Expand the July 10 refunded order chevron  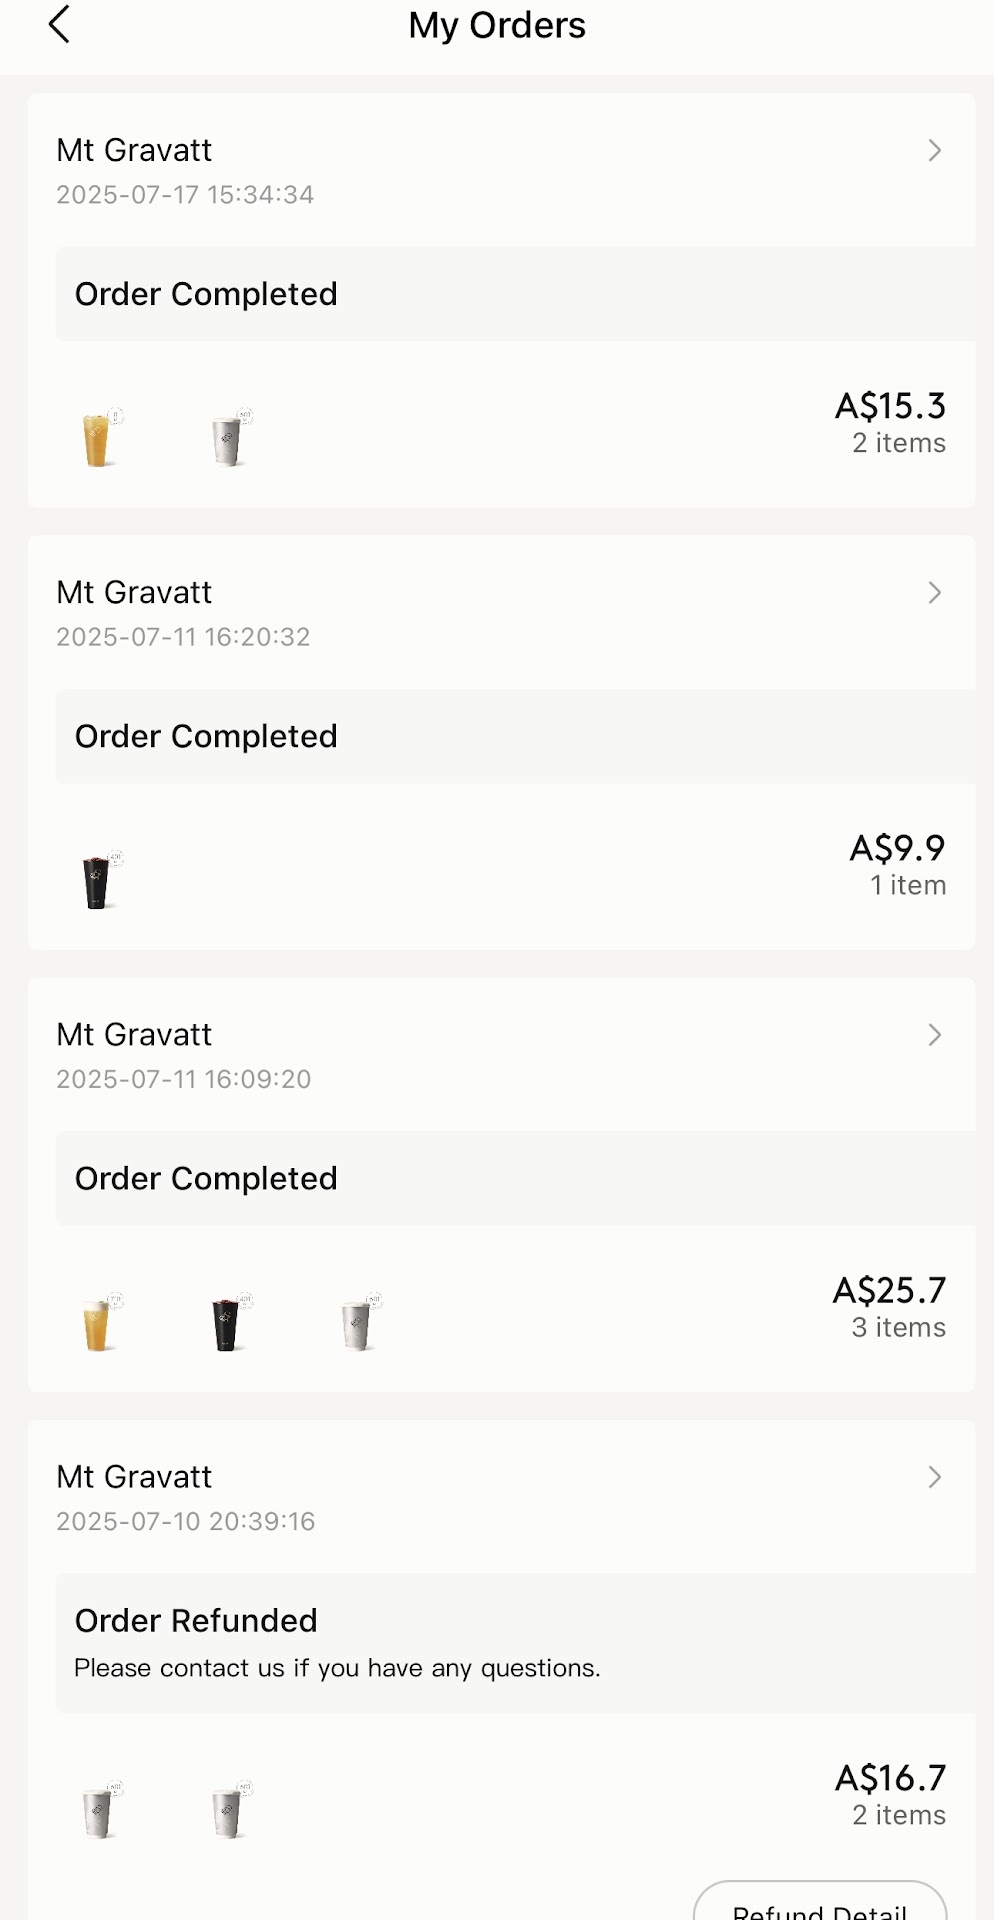[935, 1477]
